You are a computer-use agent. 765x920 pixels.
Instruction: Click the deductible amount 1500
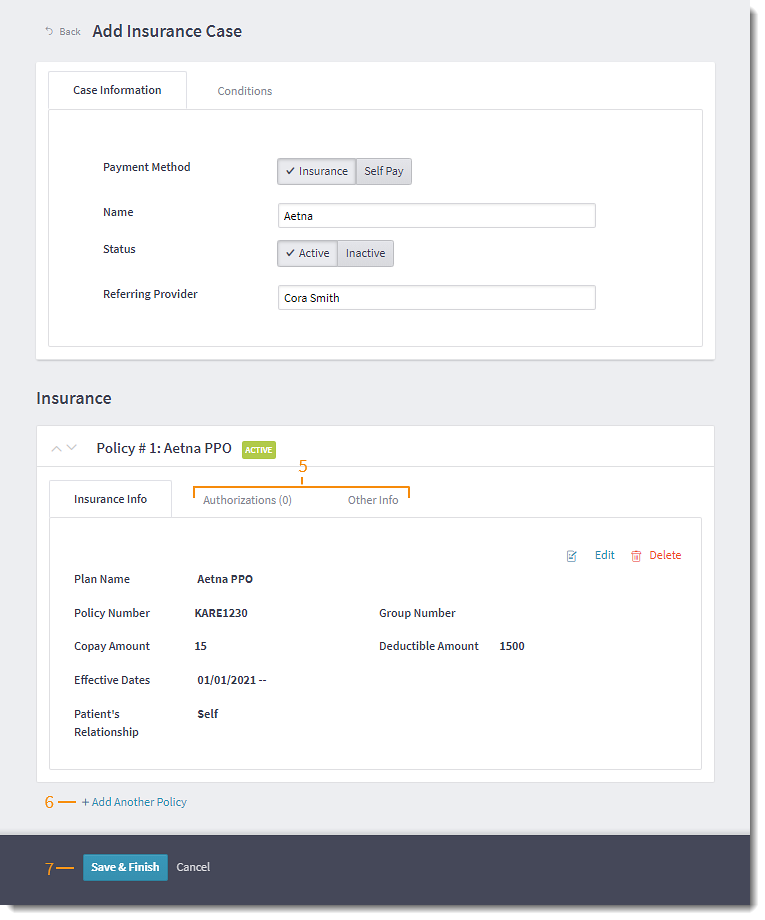[x=512, y=647]
